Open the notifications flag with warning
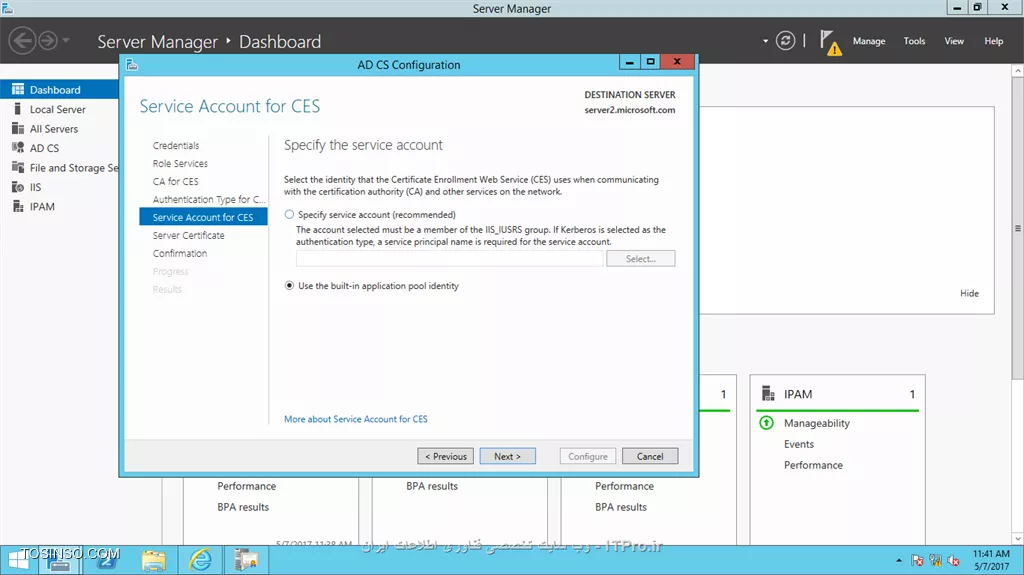The width and height of the screenshot is (1024, 575). (x=830, y=42)
